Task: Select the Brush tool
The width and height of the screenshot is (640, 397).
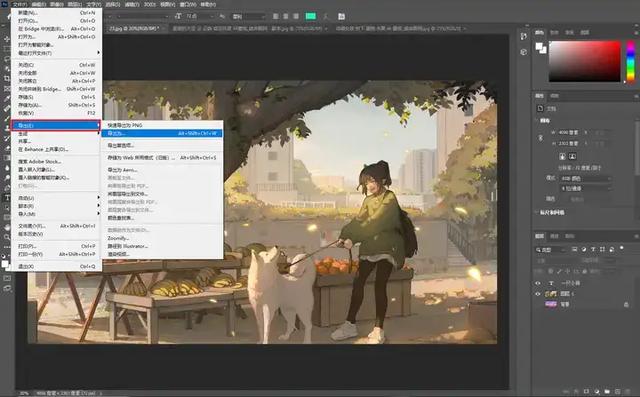Action: tap(7, 118)
